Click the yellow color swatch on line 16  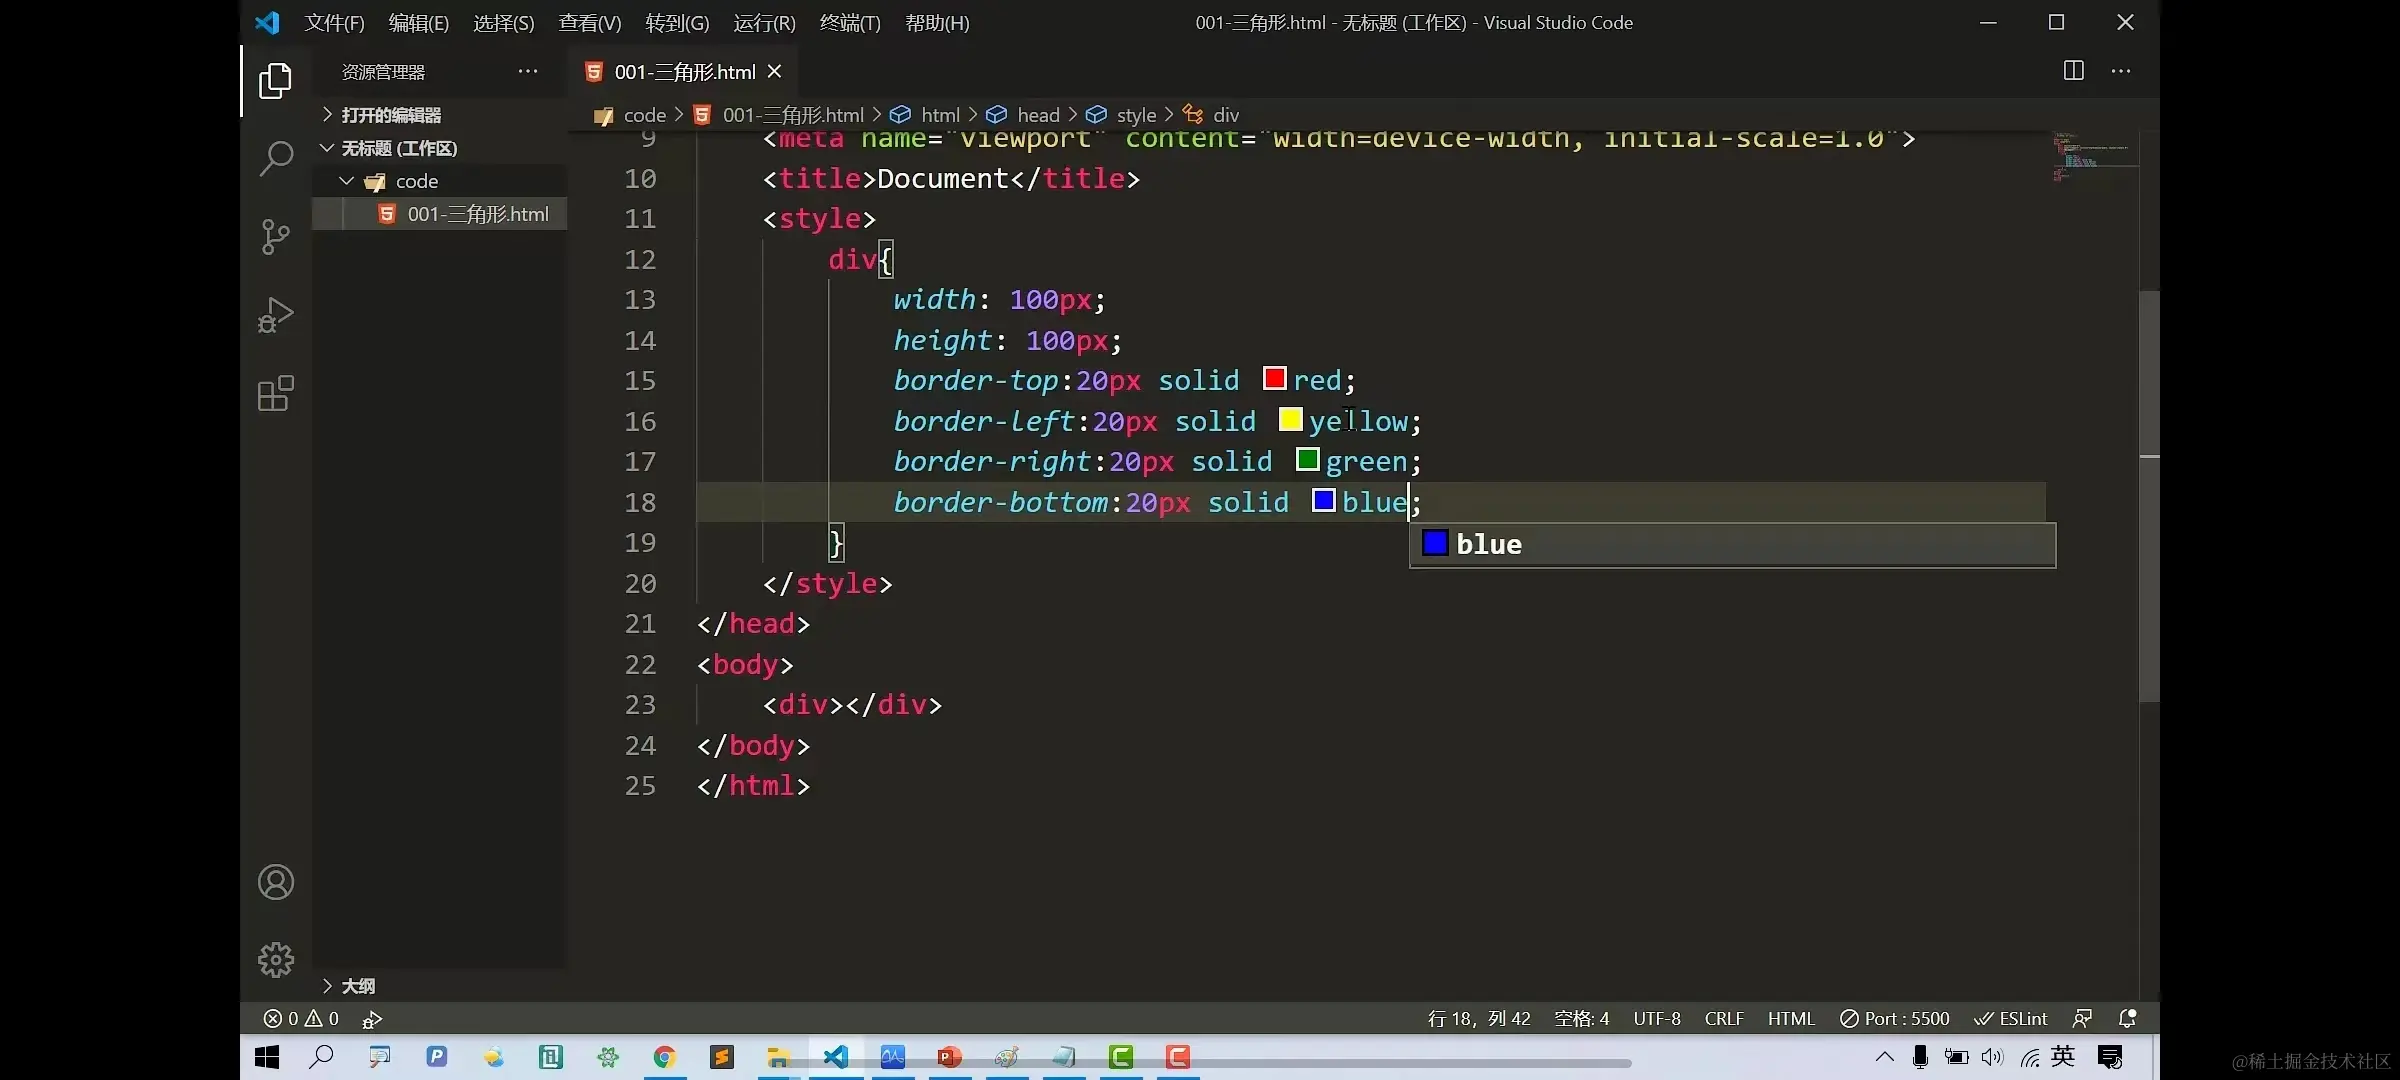coord(1290,420)
